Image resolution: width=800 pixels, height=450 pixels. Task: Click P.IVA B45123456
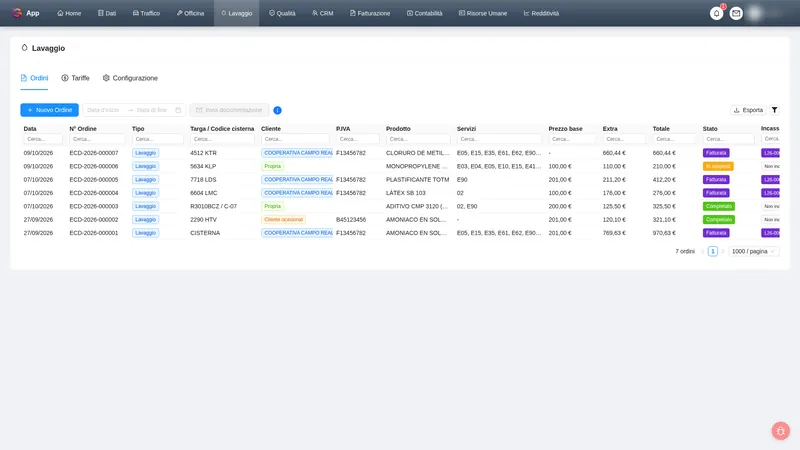coord(351,219)
